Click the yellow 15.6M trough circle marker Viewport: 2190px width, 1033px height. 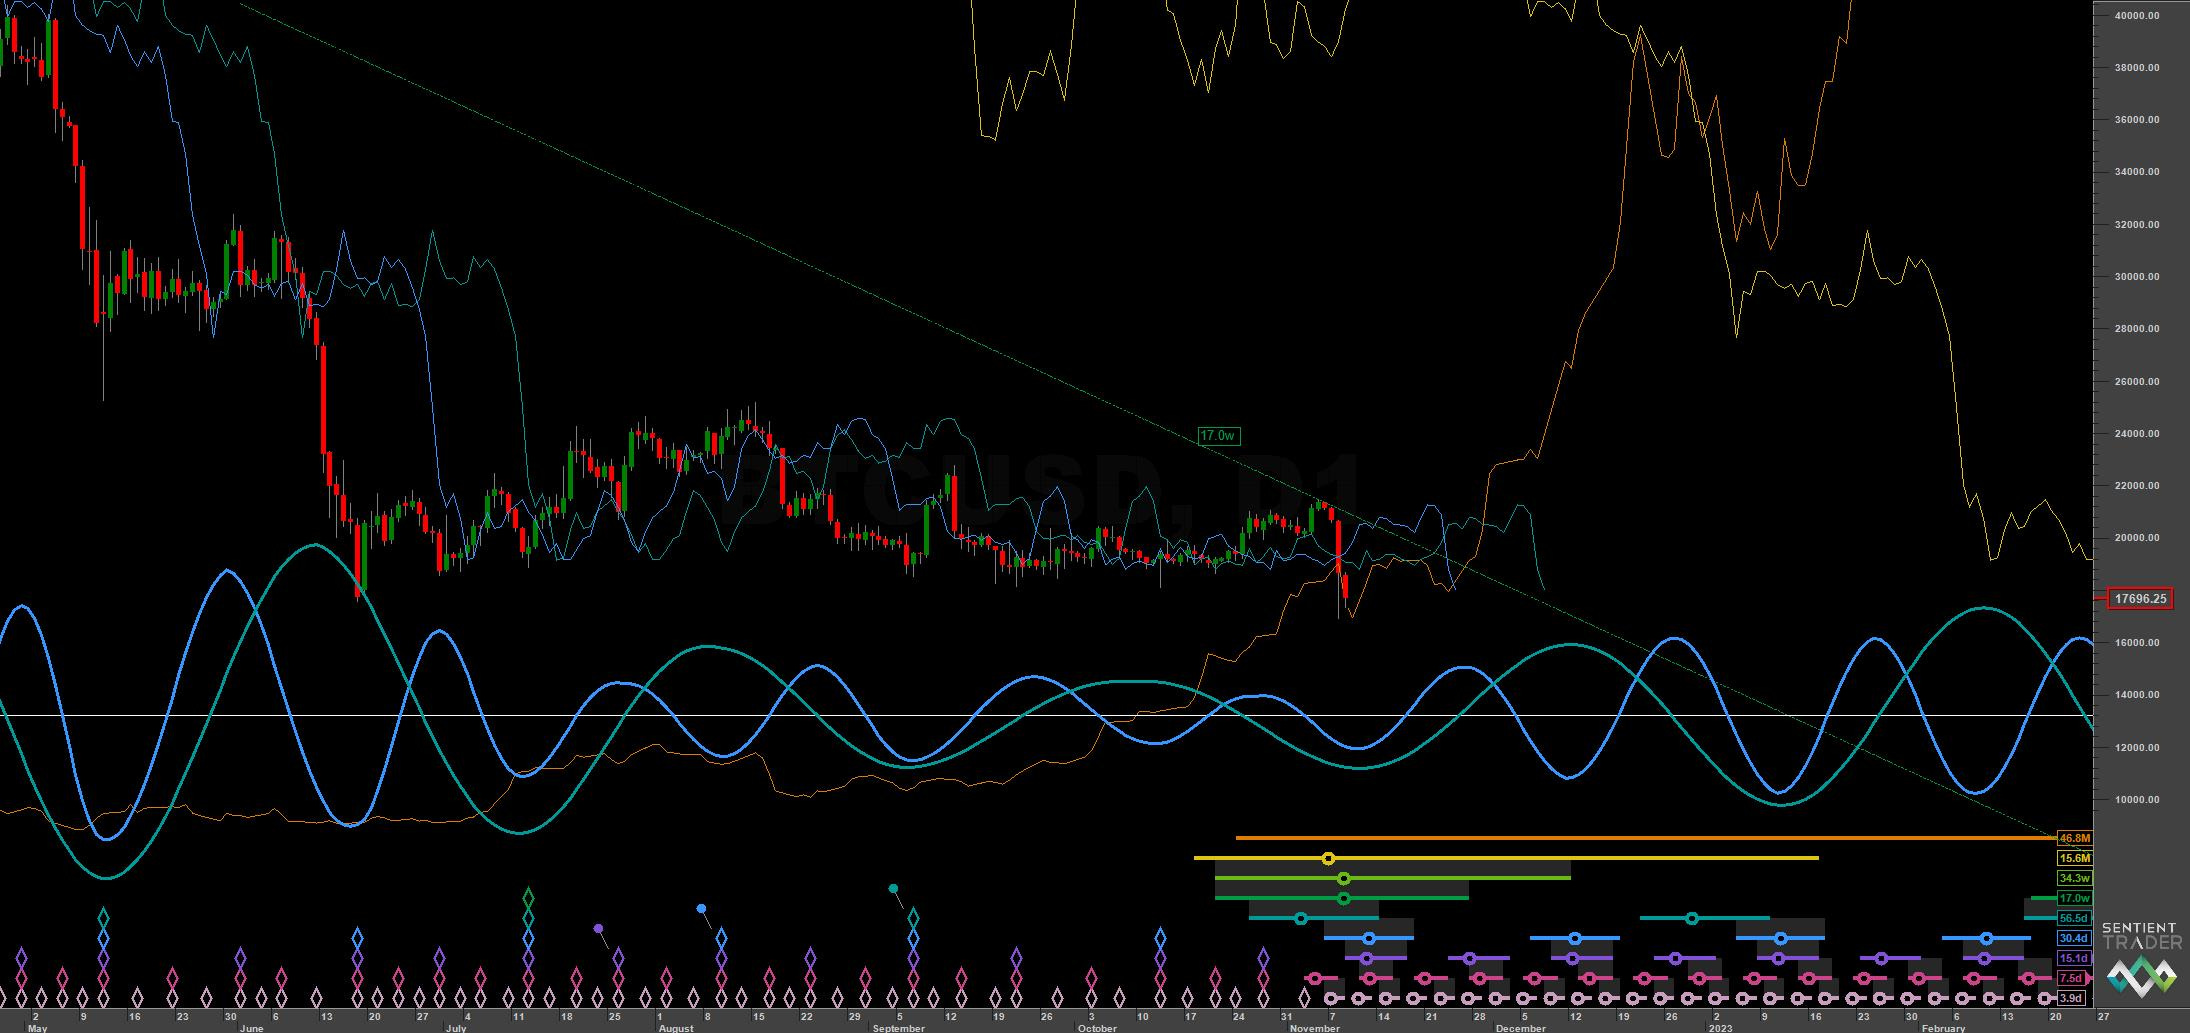1328,858
